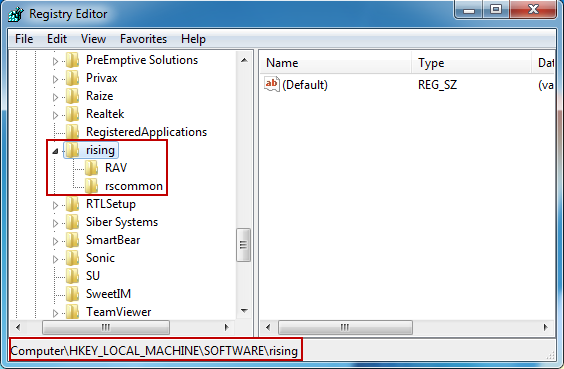Open the Help menu
The height and width of the screenshot is (369, 564).
[193, 39]
